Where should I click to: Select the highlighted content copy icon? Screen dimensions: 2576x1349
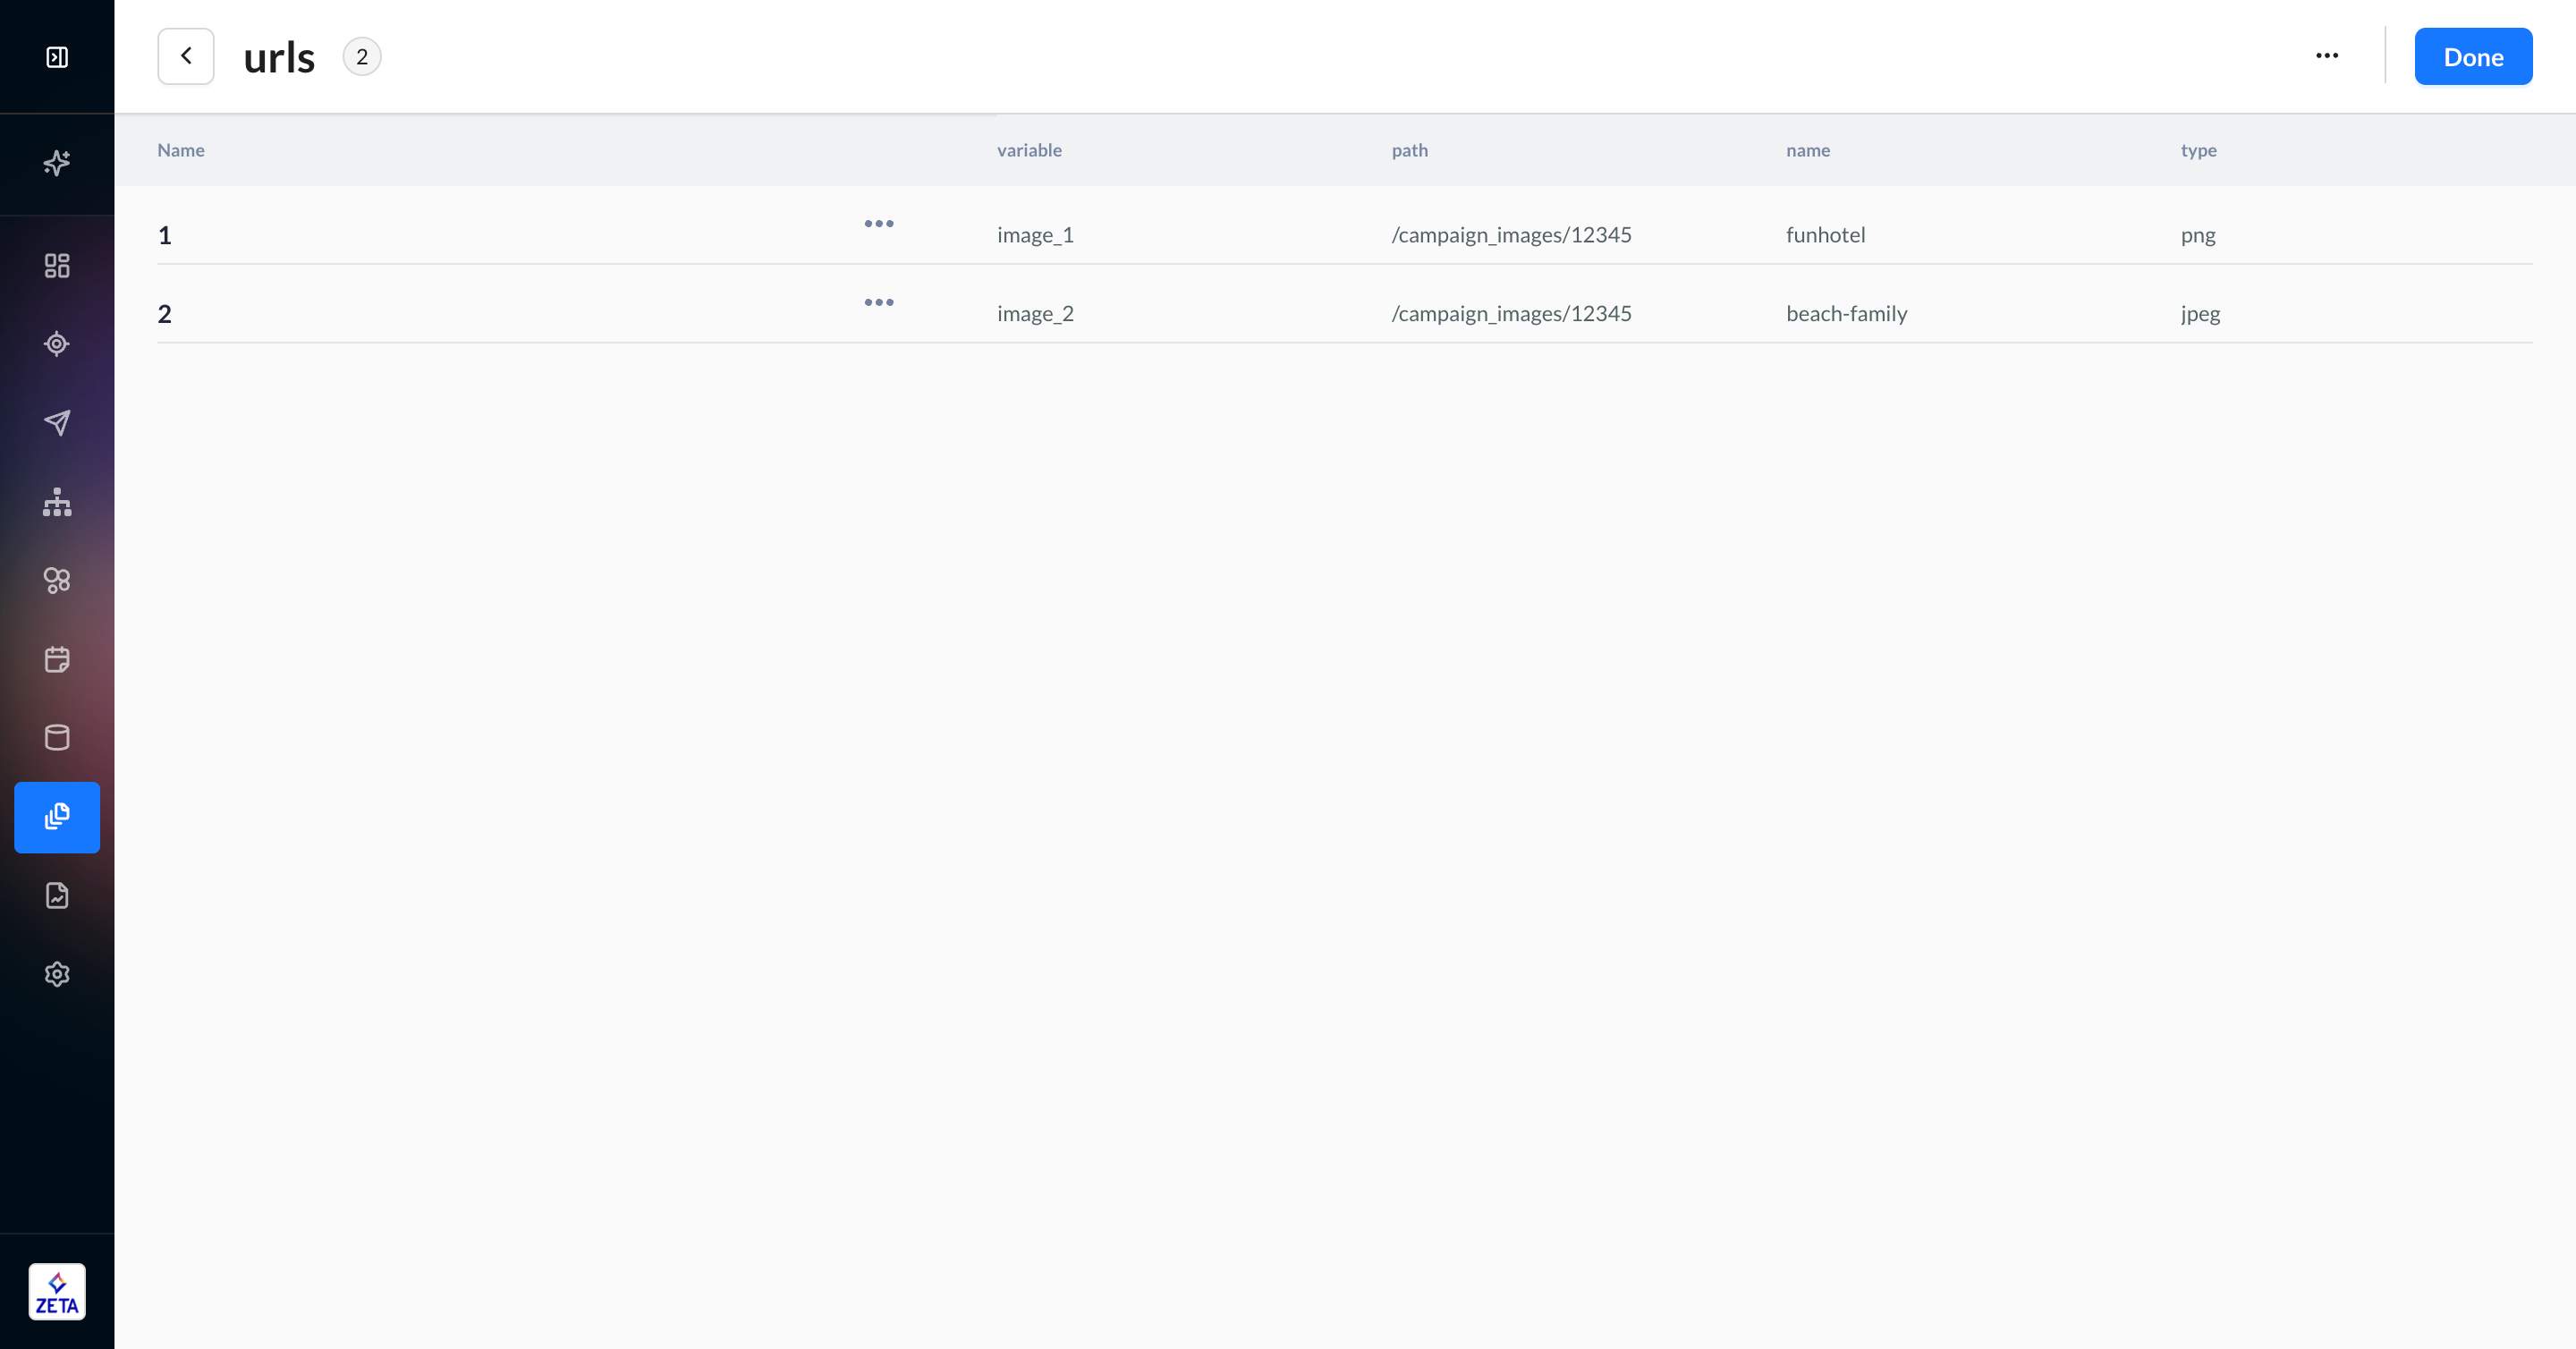point(57,817)
